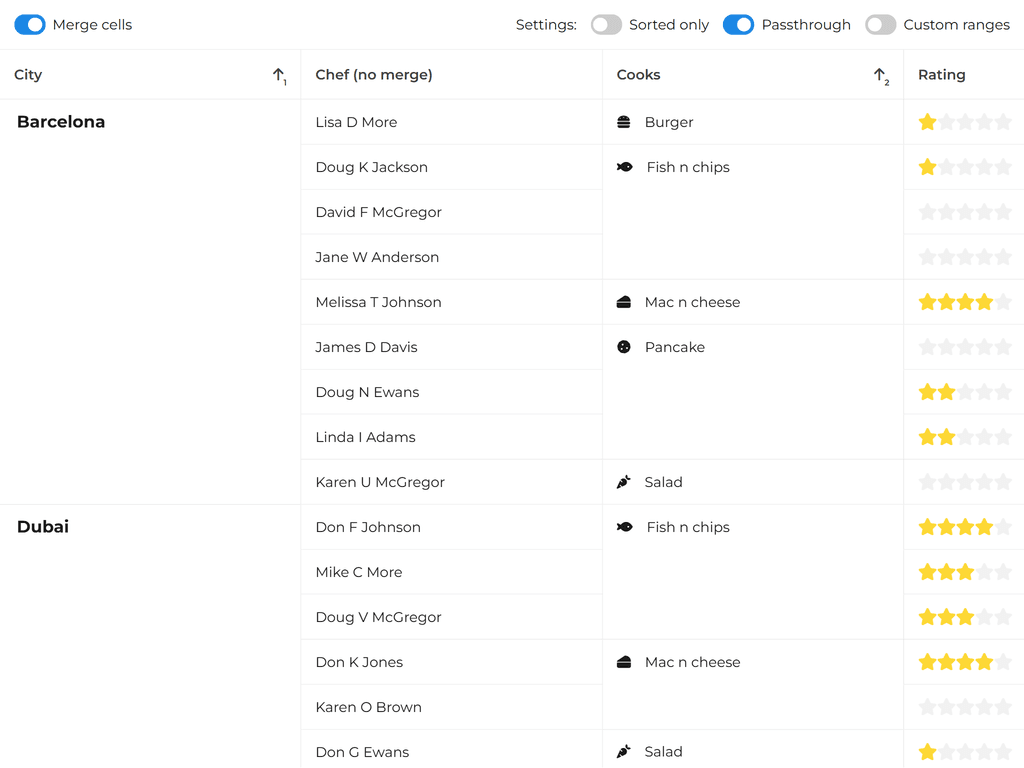This screenshot has width=1024, height=768.
Task: Turn off the Passthrough toggle
Action: pyautogui.click(x=738, y=25)
